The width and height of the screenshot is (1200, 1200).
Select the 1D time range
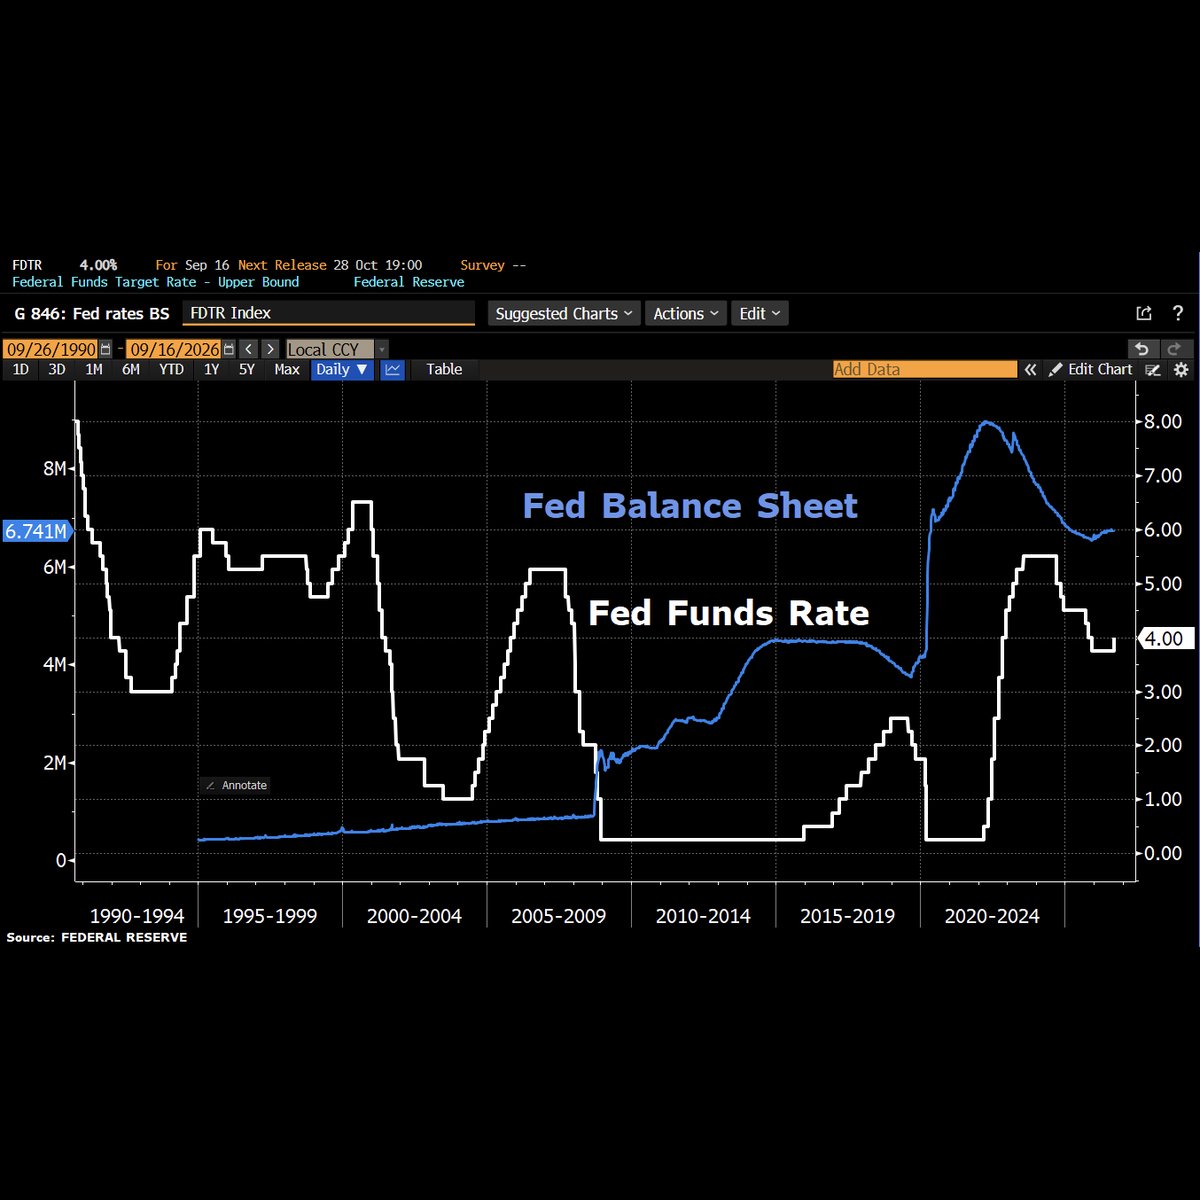click(20, 370)
